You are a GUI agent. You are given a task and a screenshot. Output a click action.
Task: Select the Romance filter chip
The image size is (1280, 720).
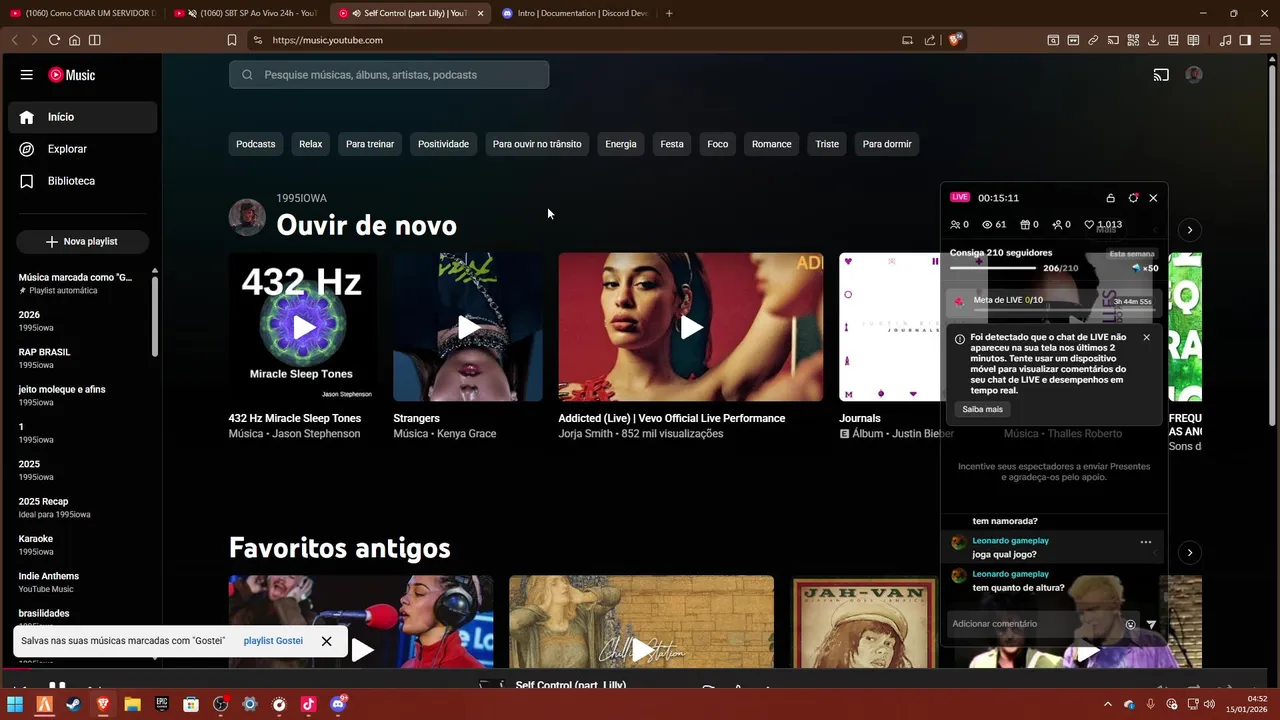point(771,144)
